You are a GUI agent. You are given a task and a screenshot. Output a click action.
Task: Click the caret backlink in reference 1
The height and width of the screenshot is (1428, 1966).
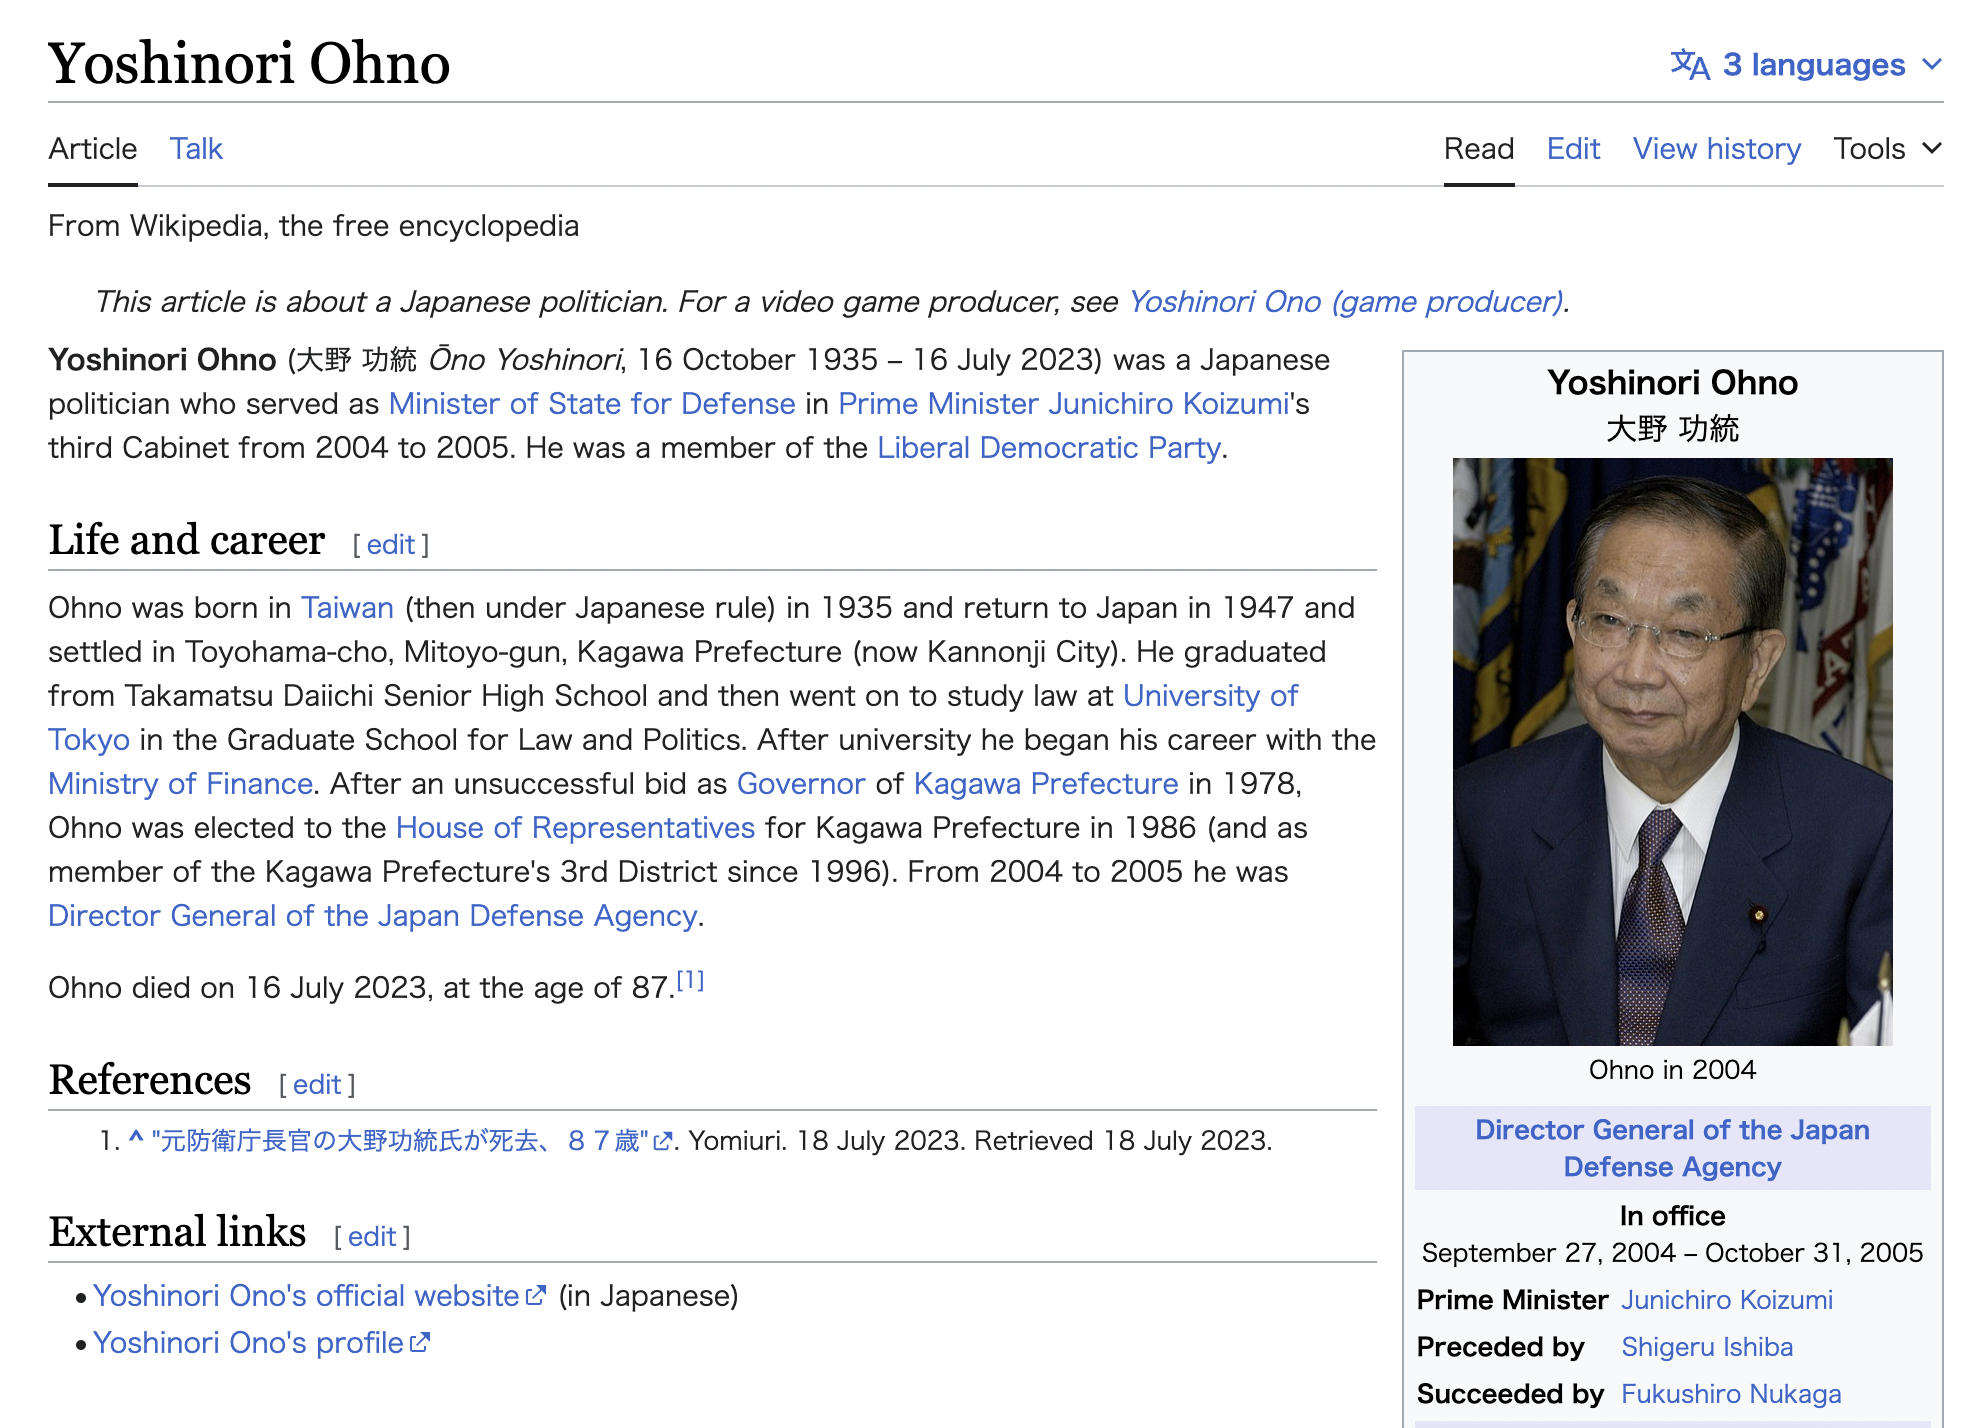[x=136, y=1139]
